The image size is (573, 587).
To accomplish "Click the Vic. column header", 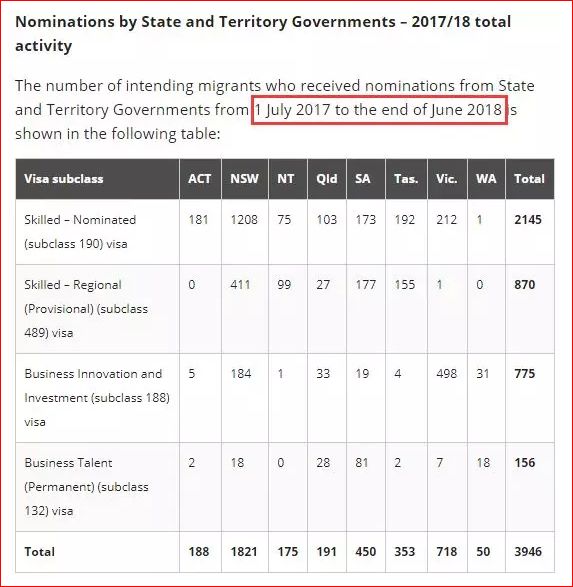I will pos(447,179).
